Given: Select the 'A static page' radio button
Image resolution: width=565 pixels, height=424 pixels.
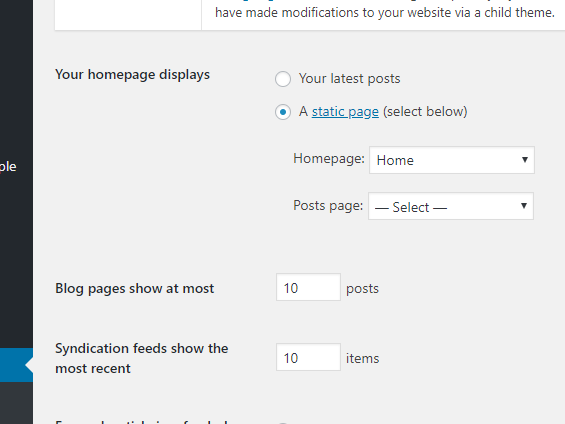Looking at the screenshot, I should coord(283,112).
